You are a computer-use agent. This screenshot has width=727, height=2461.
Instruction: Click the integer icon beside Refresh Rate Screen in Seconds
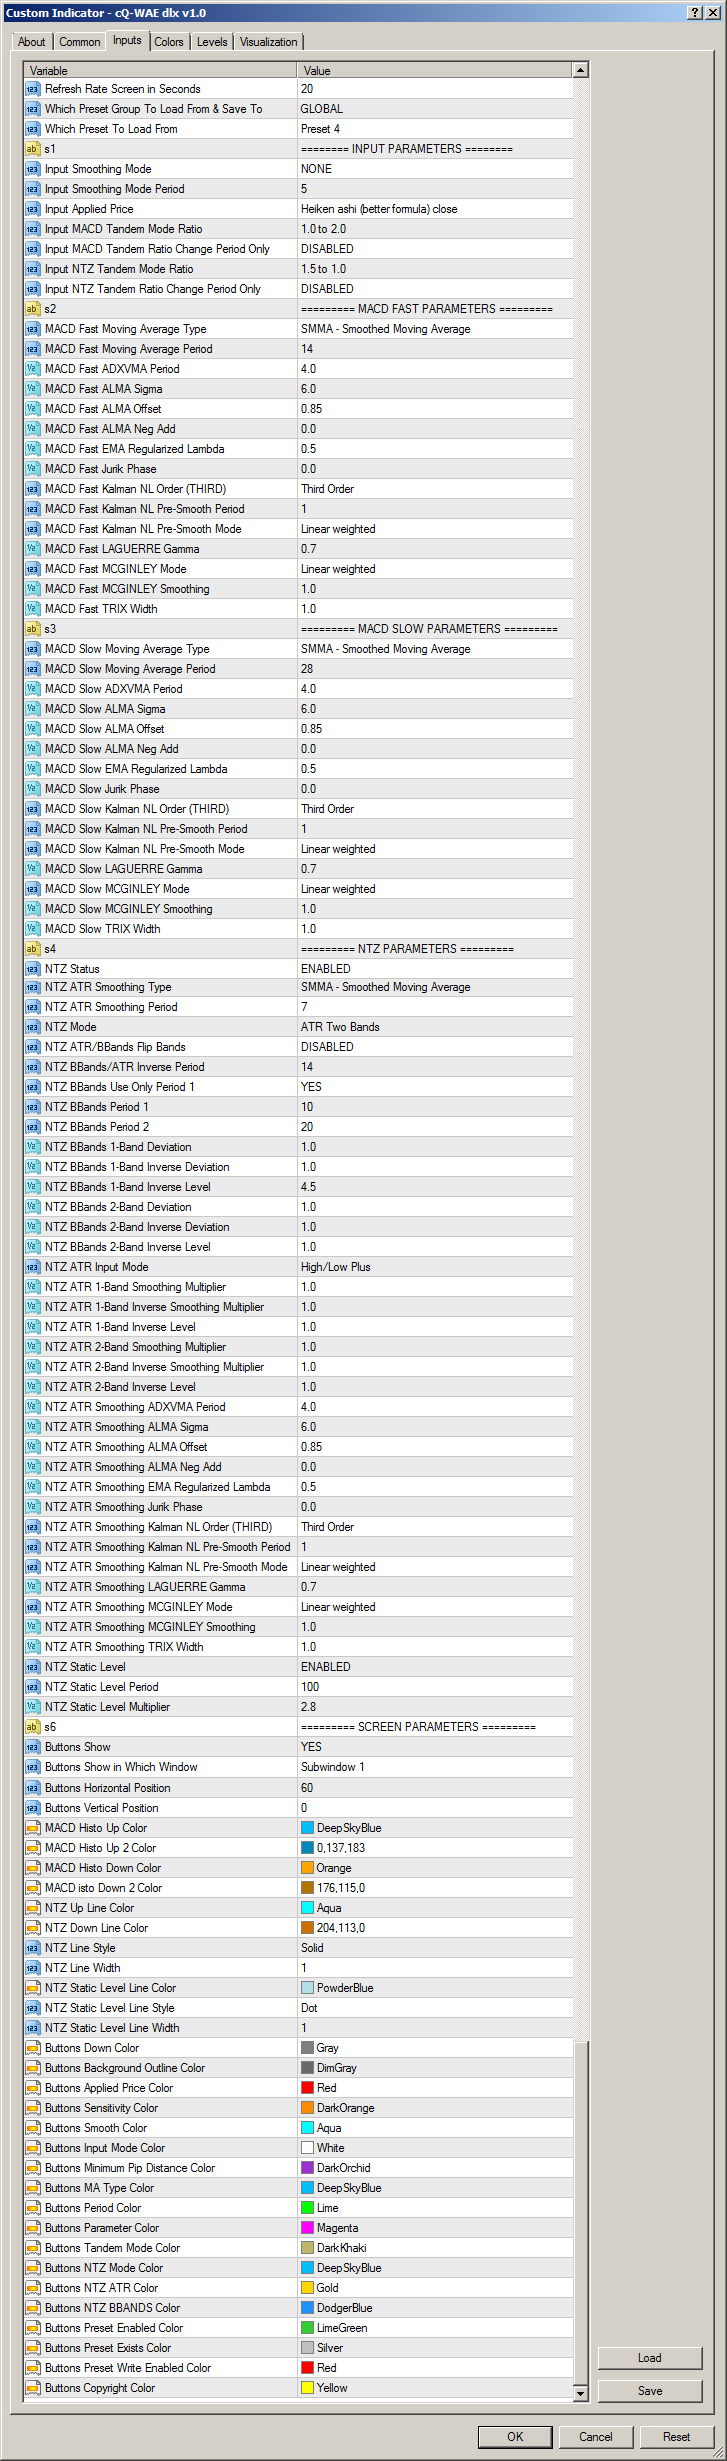click(x=33, y=89)
